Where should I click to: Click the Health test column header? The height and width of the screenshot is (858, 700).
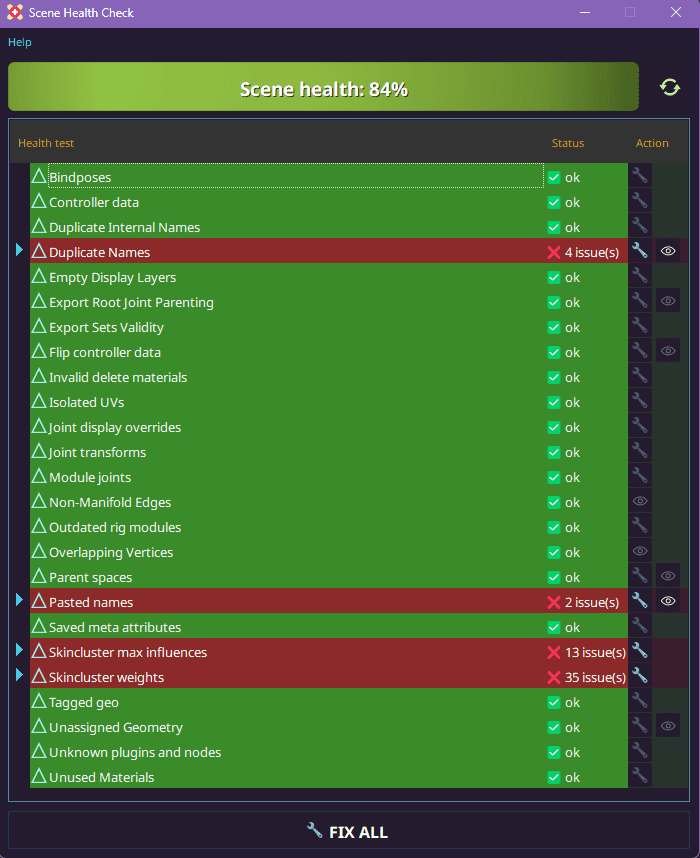click(x=46, y=143)
